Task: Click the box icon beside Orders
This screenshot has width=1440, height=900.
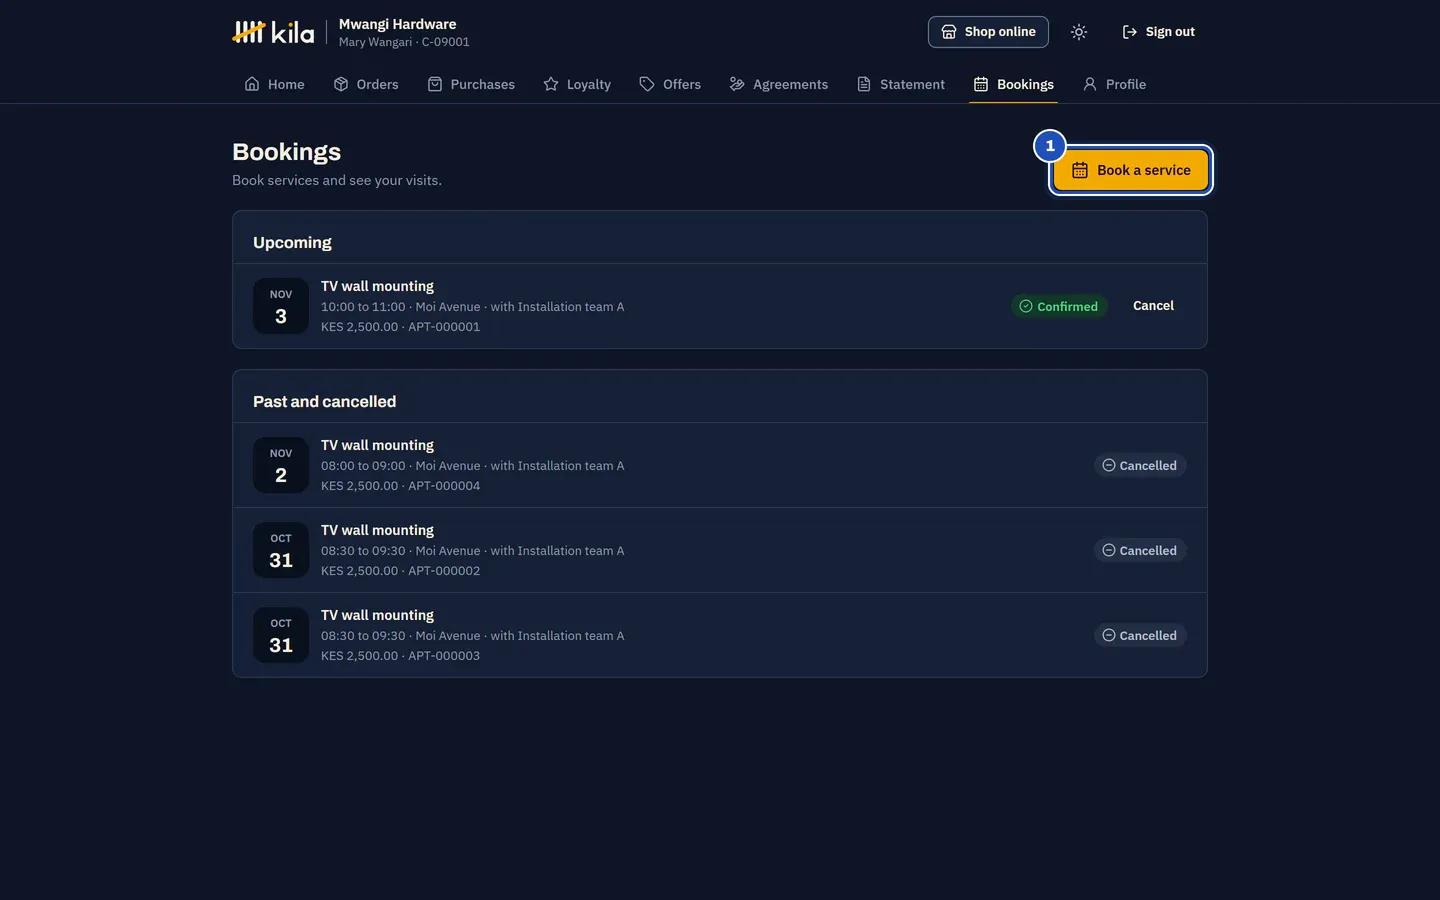Action: pyautogui.click(x=341, y=84)
